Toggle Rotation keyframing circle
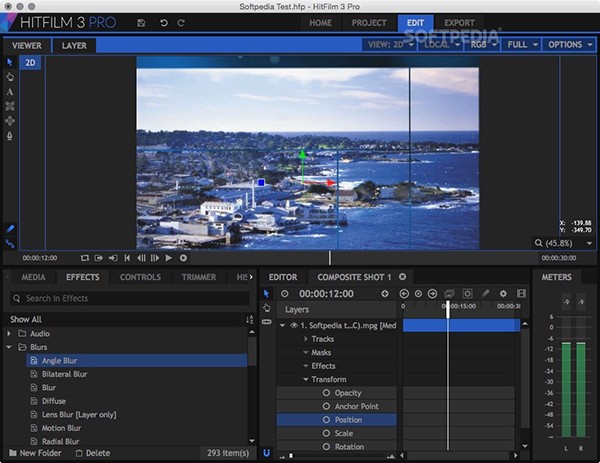This screenshot has width=600, height=463. [326, 447]
